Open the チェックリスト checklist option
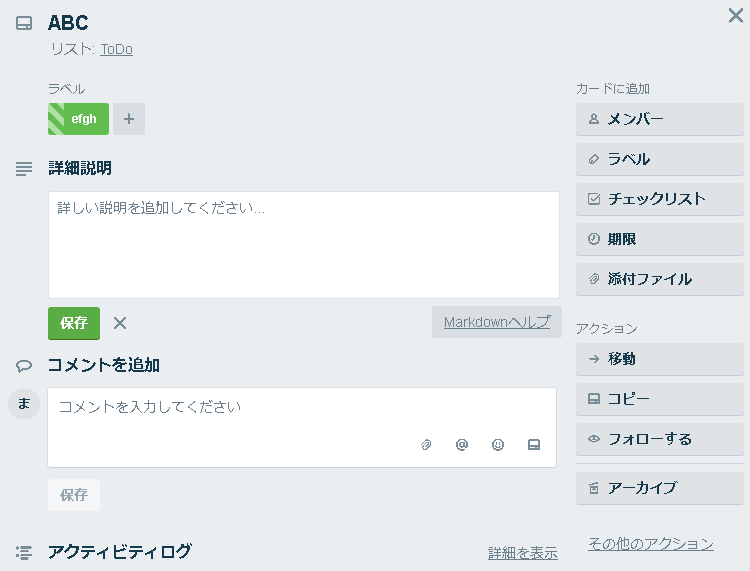This screenshot has width=750, height=571. pyautogui.click(x=659, y=199)
